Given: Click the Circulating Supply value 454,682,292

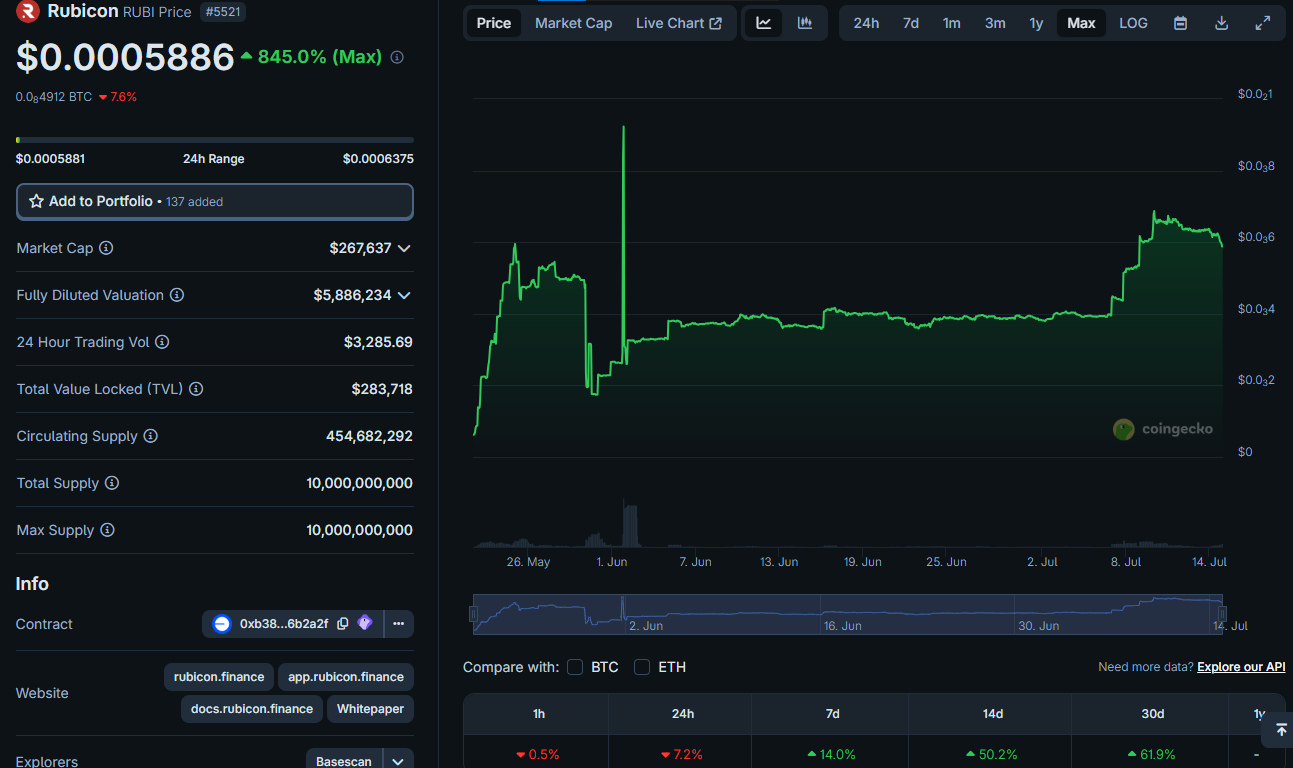Looking at the screenshot, I should pos(369,436).
